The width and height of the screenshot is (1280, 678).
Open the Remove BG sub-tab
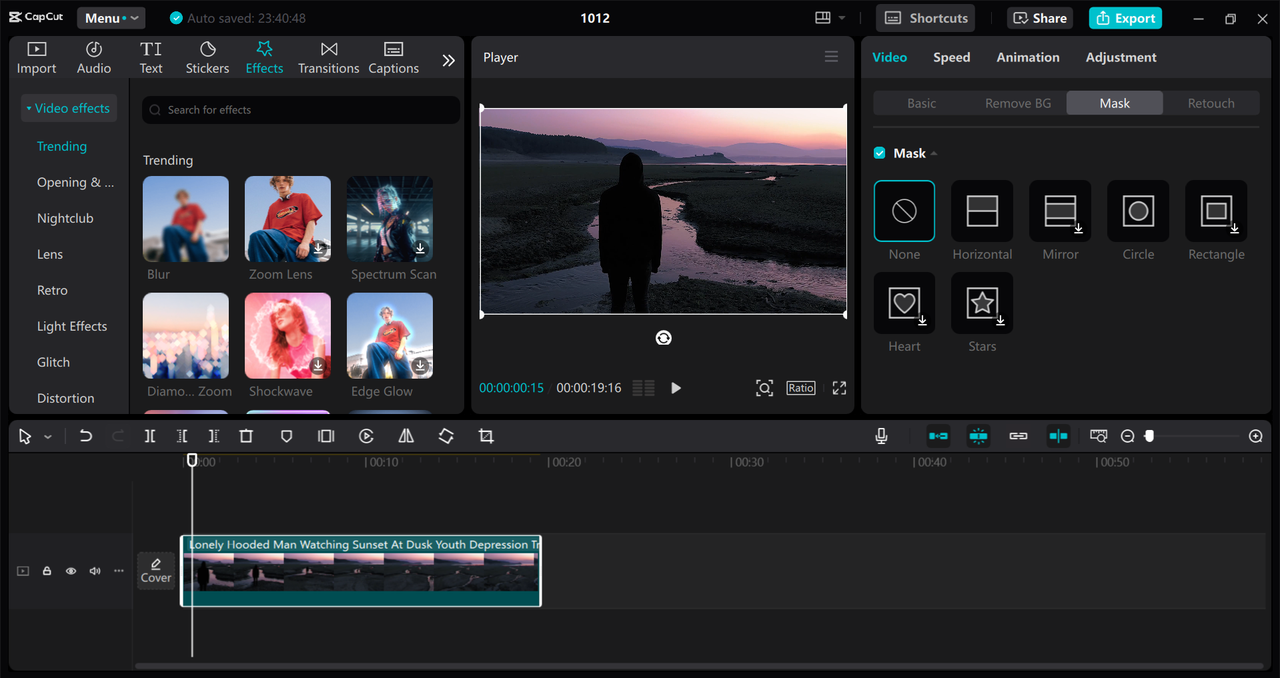click(x=1018, y=103)
